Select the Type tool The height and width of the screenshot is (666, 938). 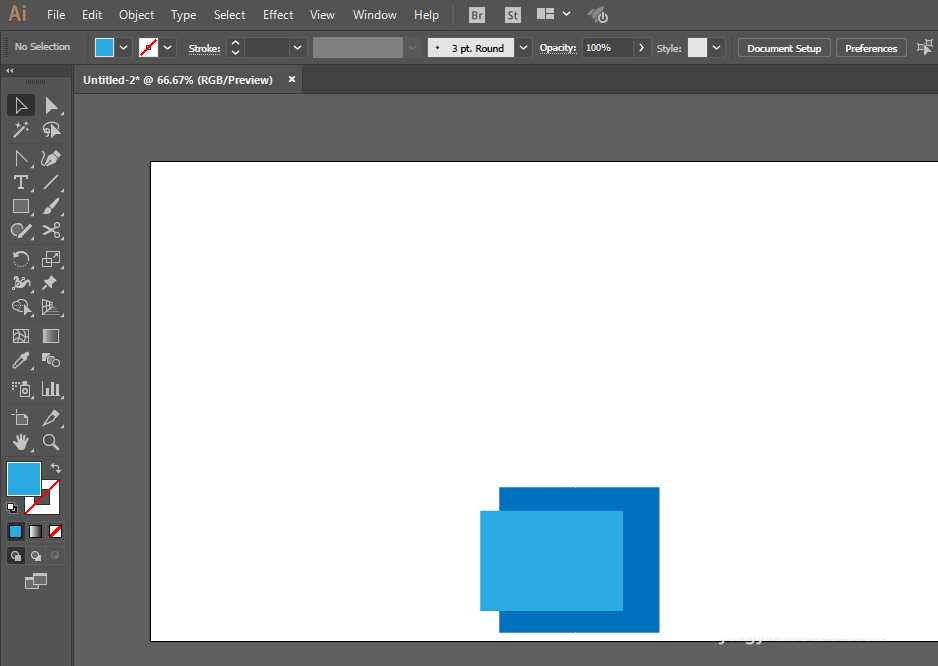click(x=20, y=182)
